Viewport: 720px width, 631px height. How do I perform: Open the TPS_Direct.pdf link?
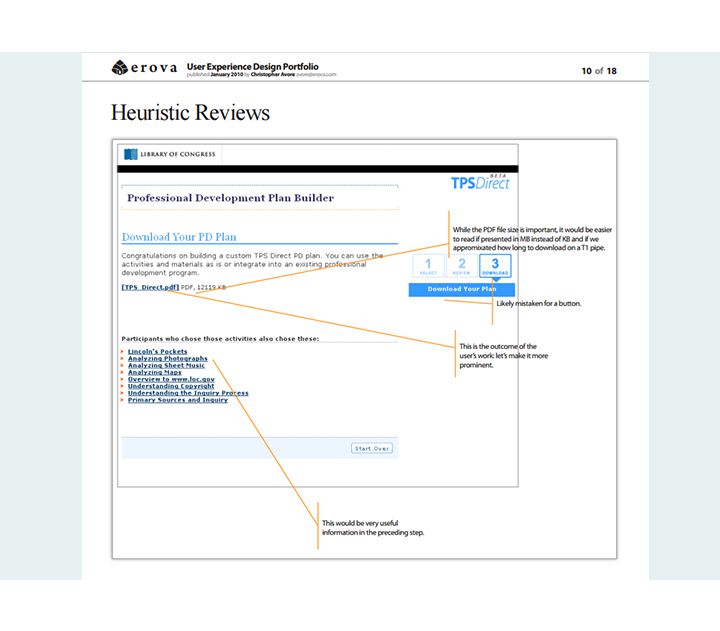point(150,287)
